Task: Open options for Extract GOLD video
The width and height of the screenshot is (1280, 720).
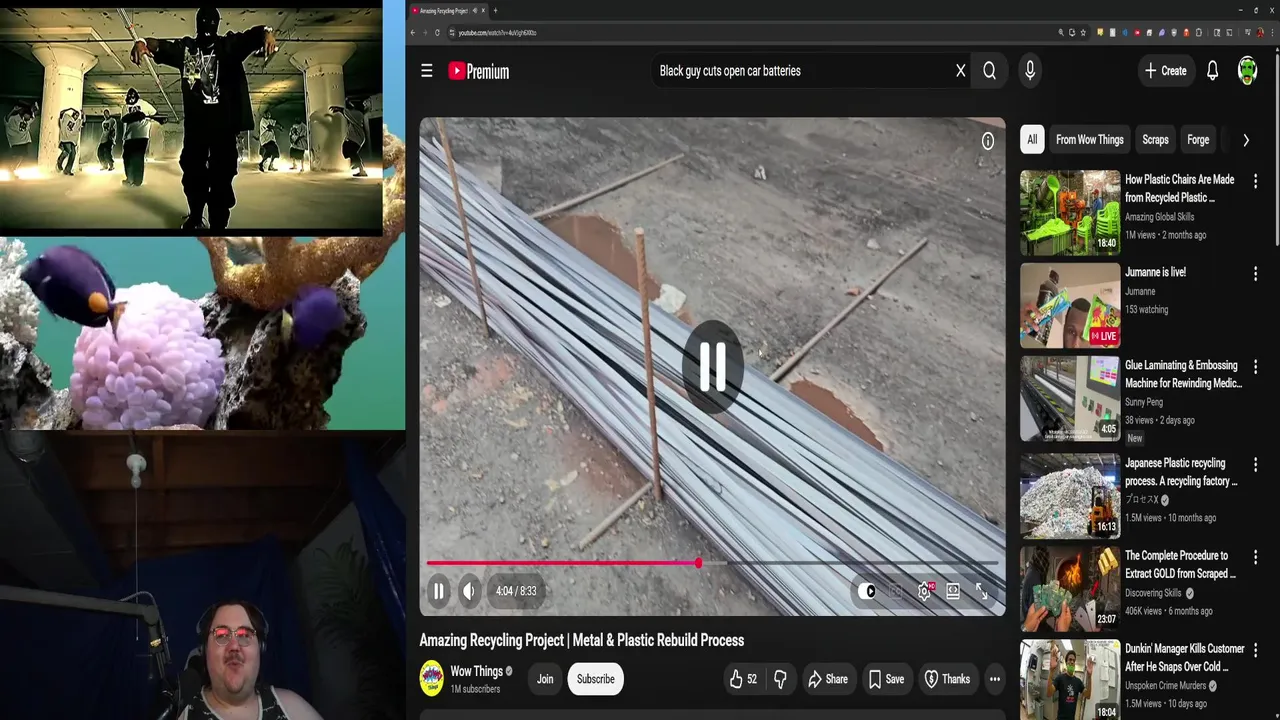Action: click(x=1255, y=557)
